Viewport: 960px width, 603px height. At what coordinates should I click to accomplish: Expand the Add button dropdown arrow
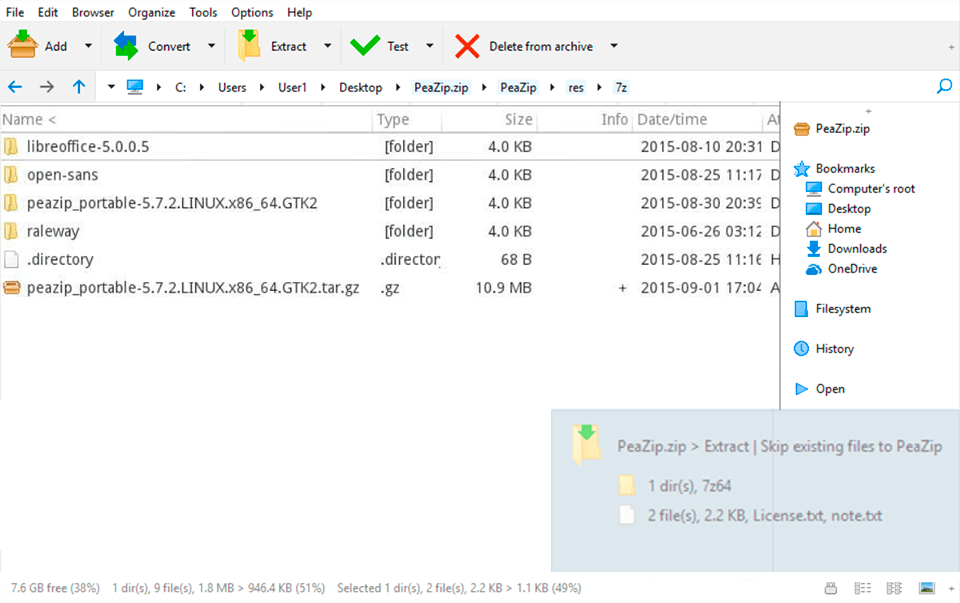pyautogui.click(x=88, y=46)
